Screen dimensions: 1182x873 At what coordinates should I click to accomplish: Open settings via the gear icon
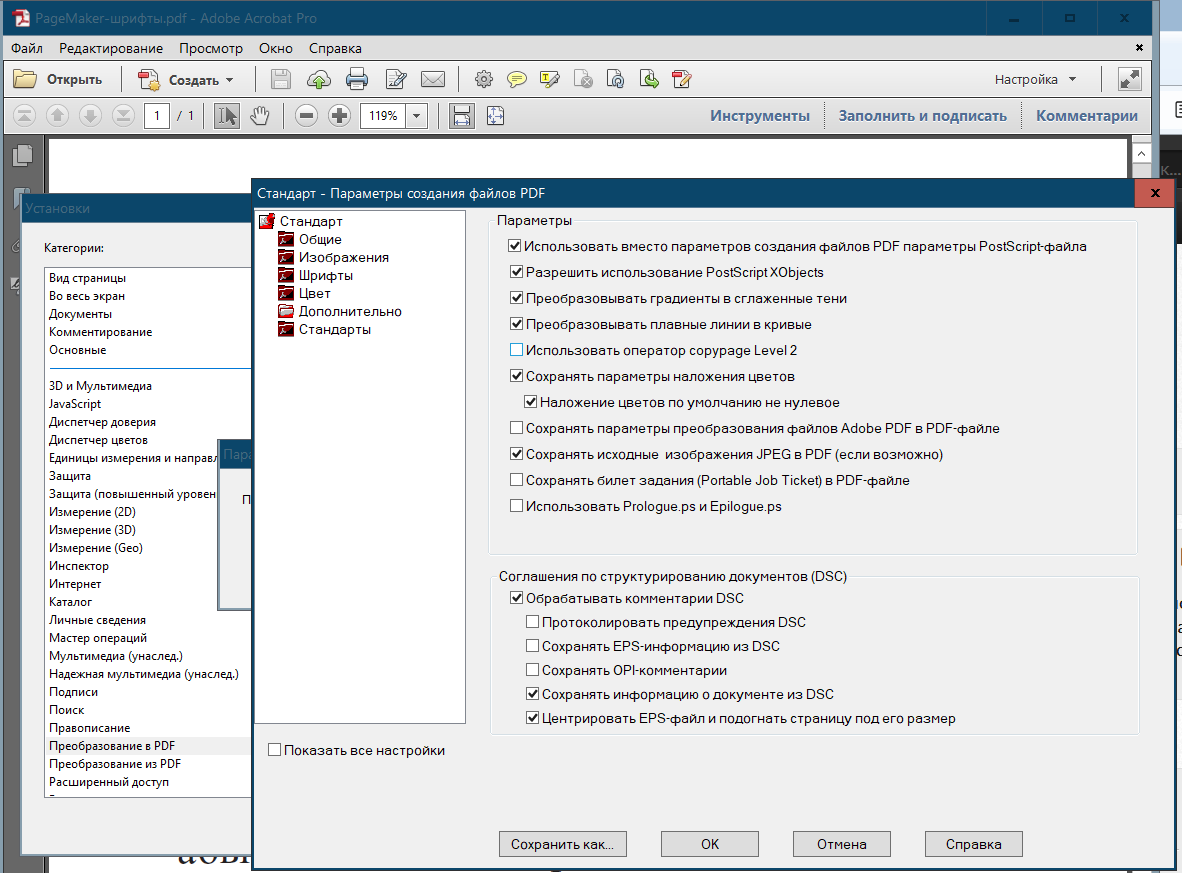click(x=484, y=79)
